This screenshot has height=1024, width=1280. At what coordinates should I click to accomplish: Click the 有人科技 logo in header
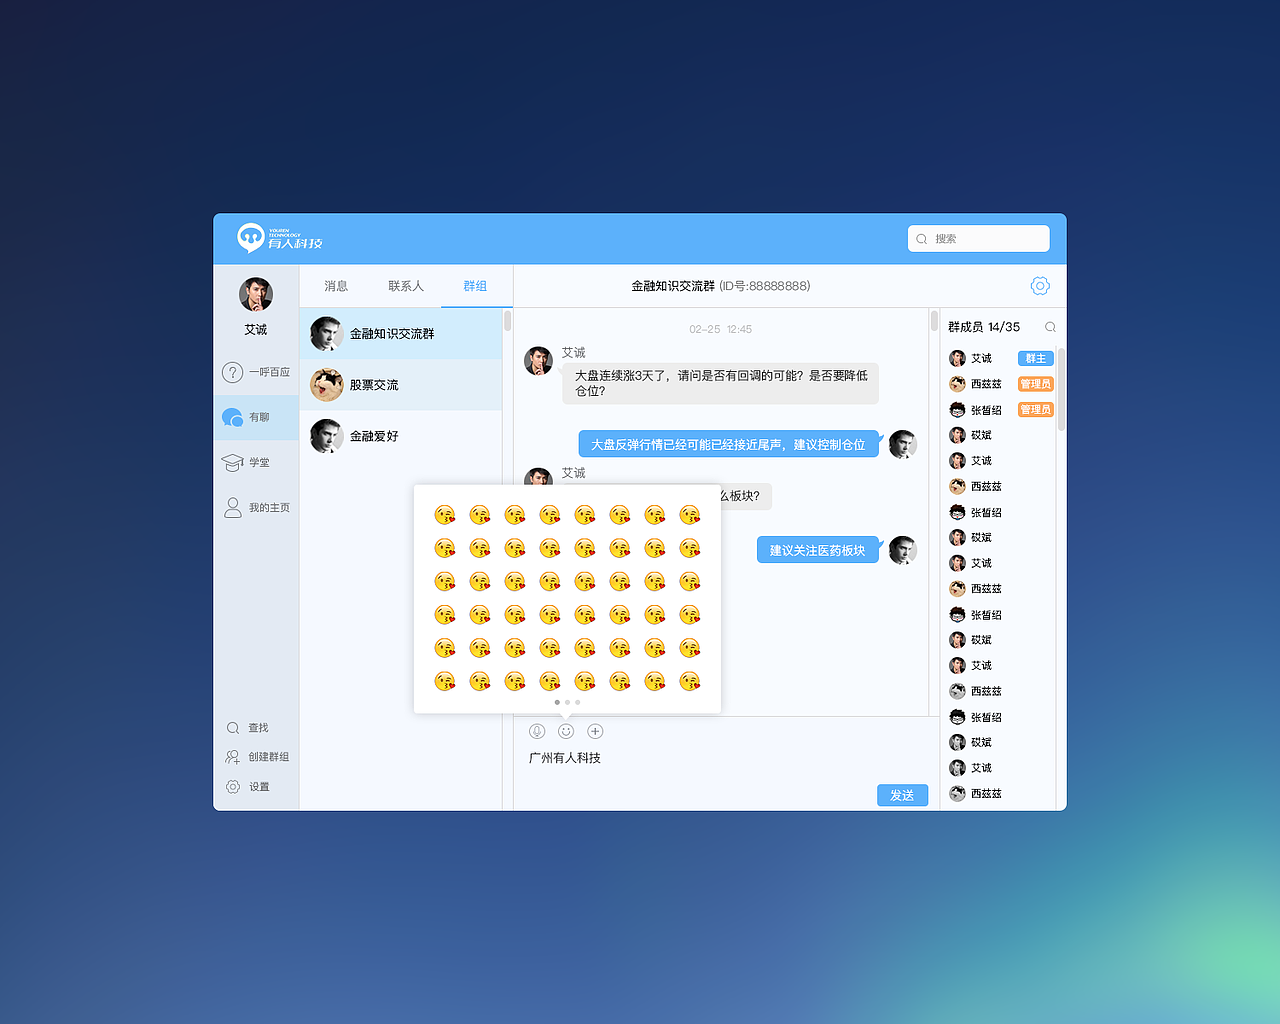click(x=279, y=238)
